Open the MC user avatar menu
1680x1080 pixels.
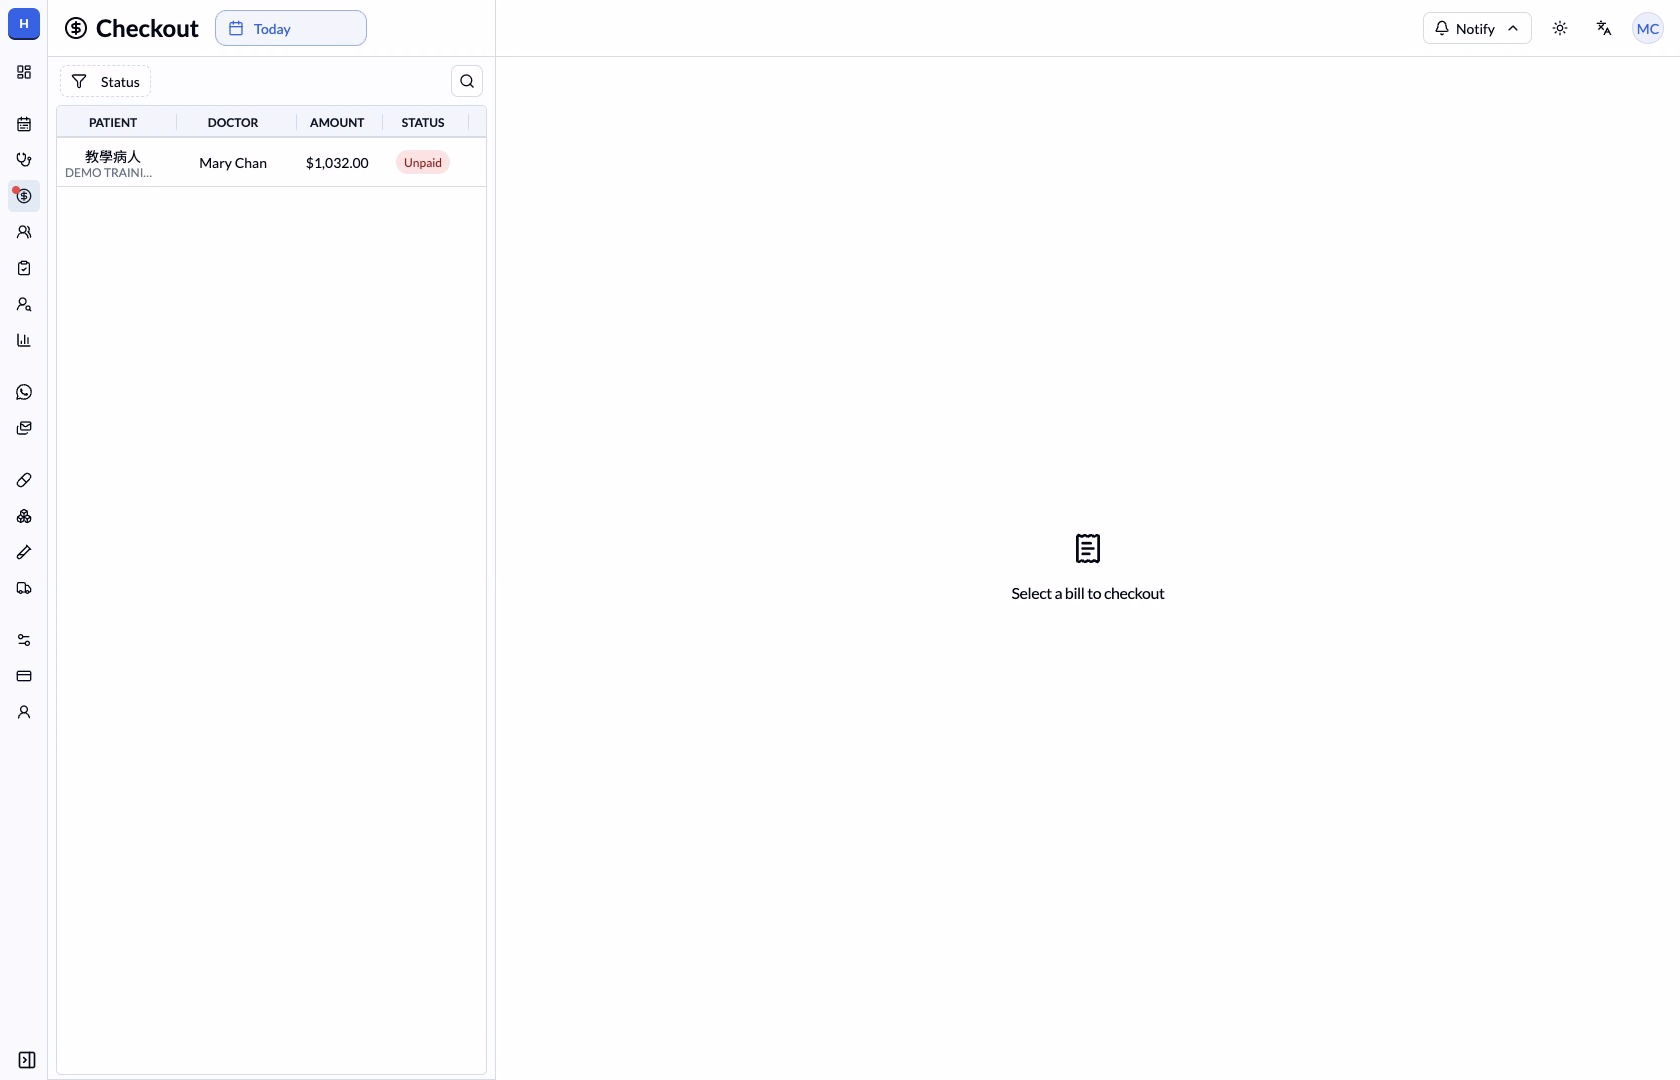point(1648,28)
